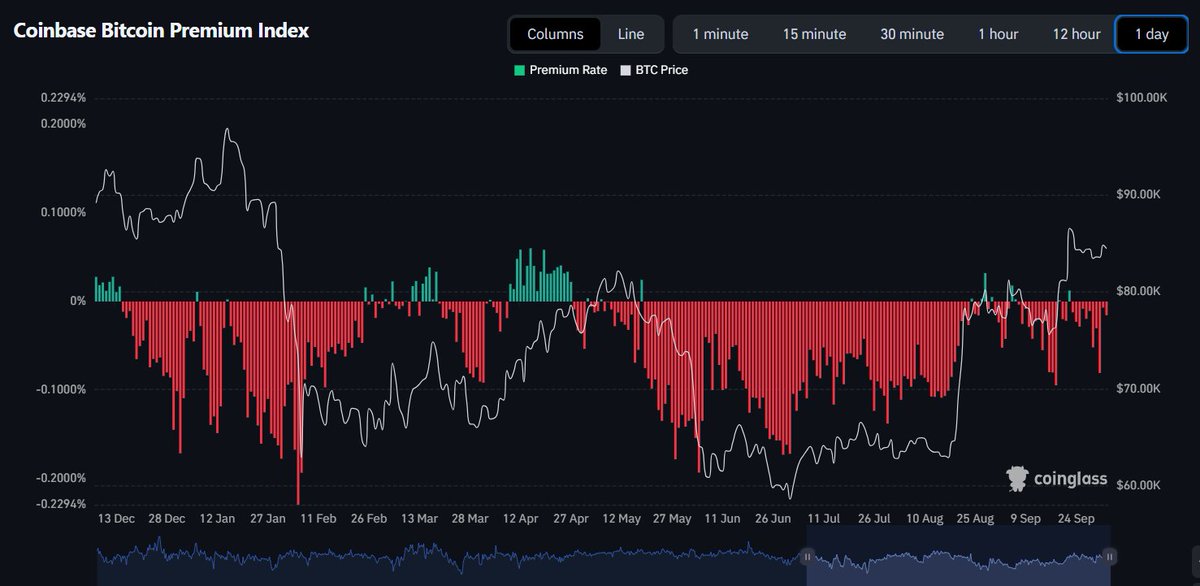The image size is (1200, 586).
Task: Click the 24 Sep date label
Action: pyautogui.click(x=1076, y=519)
